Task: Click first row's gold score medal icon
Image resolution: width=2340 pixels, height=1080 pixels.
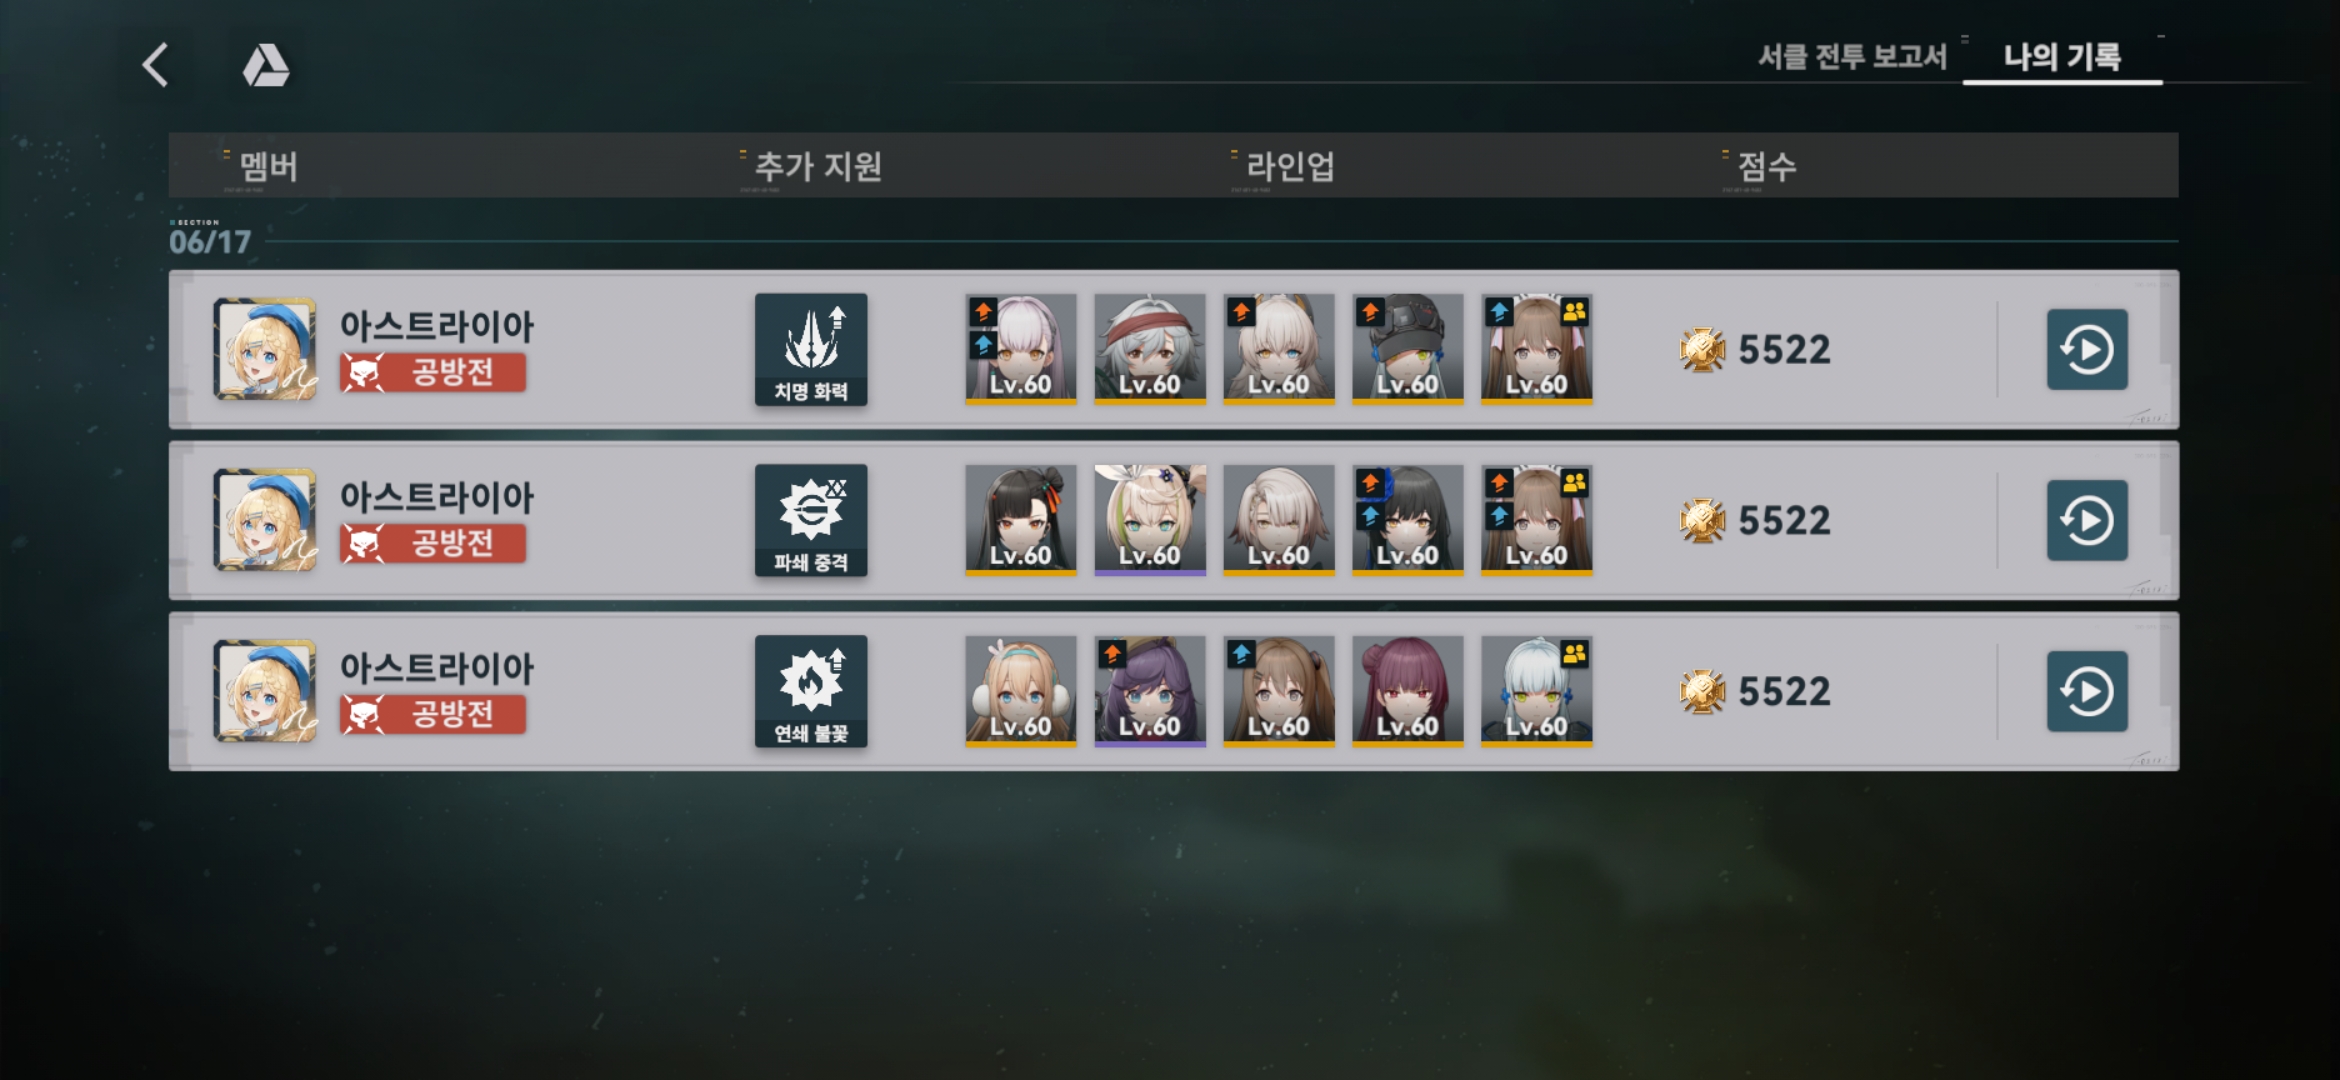Action: click(x=1702, y=350)
